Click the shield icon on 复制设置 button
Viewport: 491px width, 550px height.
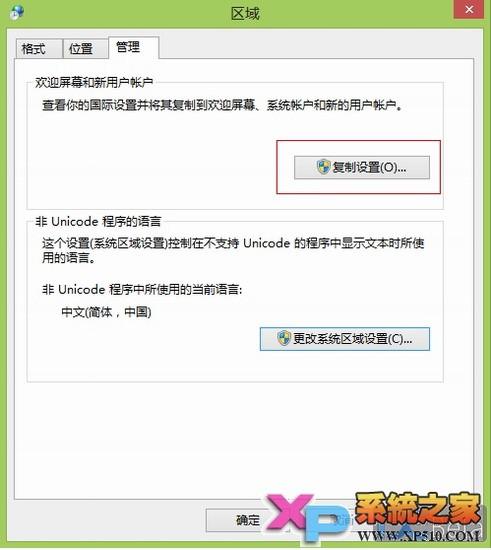coord(323,167)
